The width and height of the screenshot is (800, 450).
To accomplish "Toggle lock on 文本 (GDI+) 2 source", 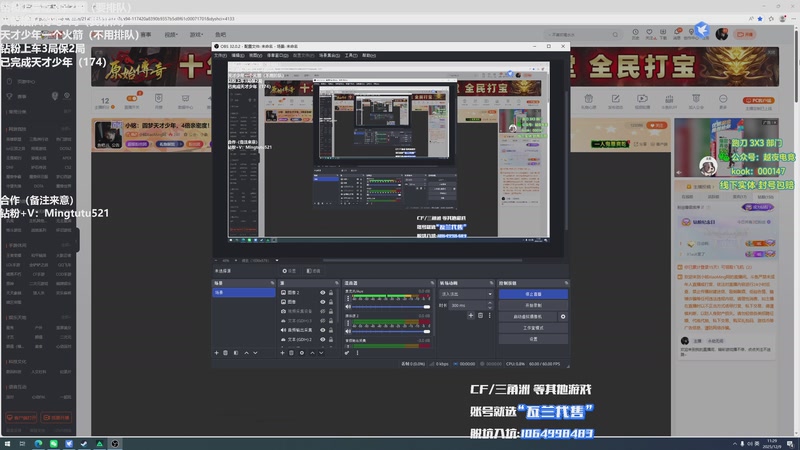I will [x=331, y=339].
